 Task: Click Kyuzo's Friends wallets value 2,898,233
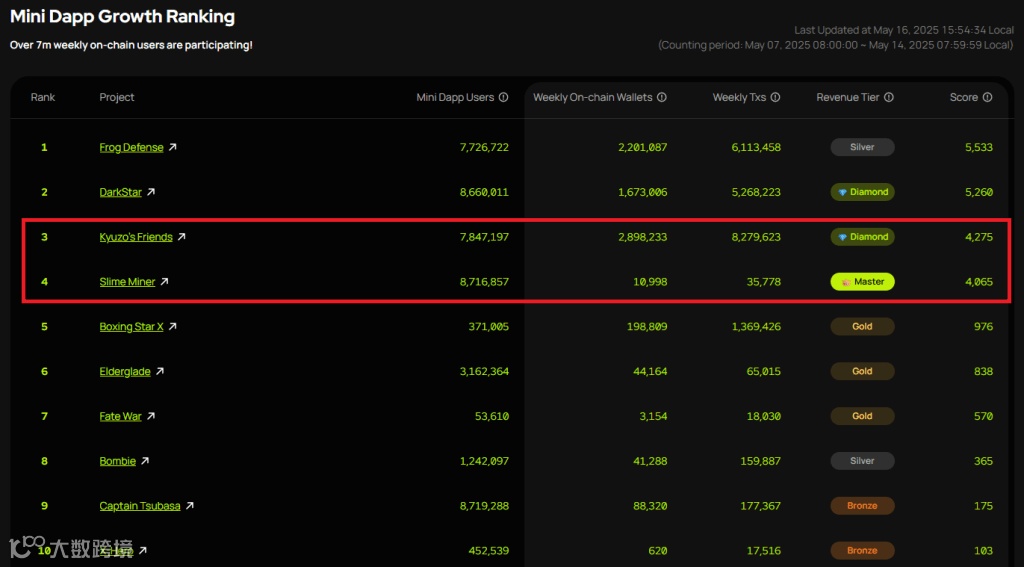(x=643, y=237)
